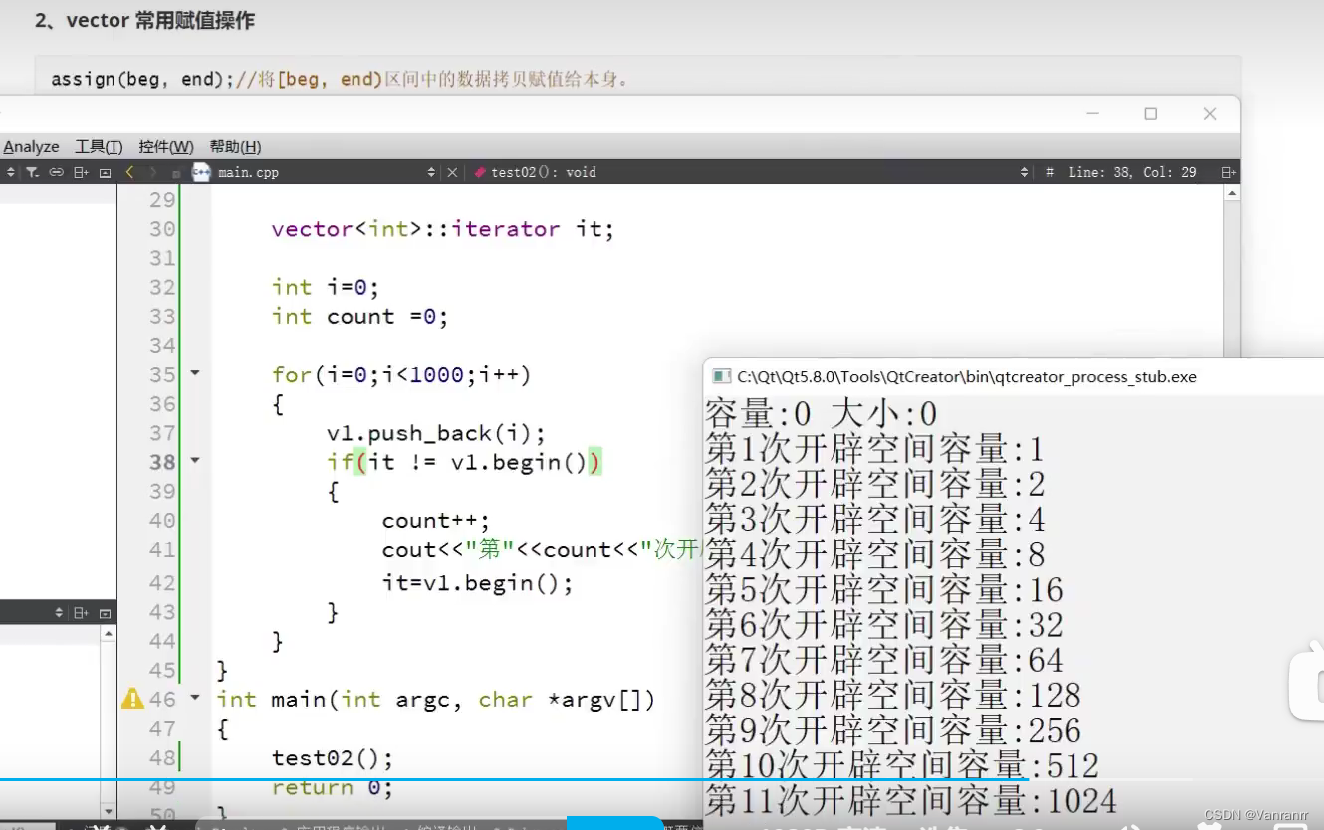Open the 工具(T) menu
1324x830 pixels.
coord(98,147)
